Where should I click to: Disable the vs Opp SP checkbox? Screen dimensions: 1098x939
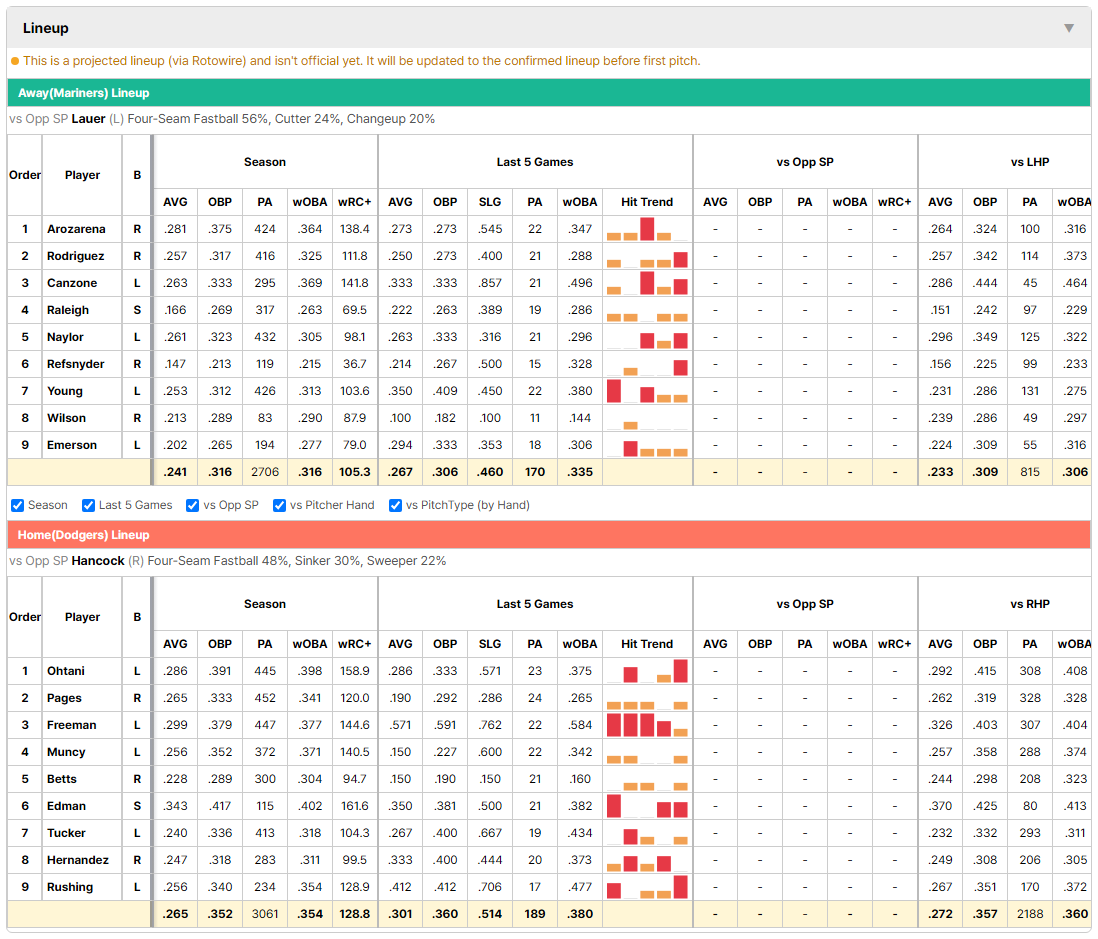(x=193, y=506)
